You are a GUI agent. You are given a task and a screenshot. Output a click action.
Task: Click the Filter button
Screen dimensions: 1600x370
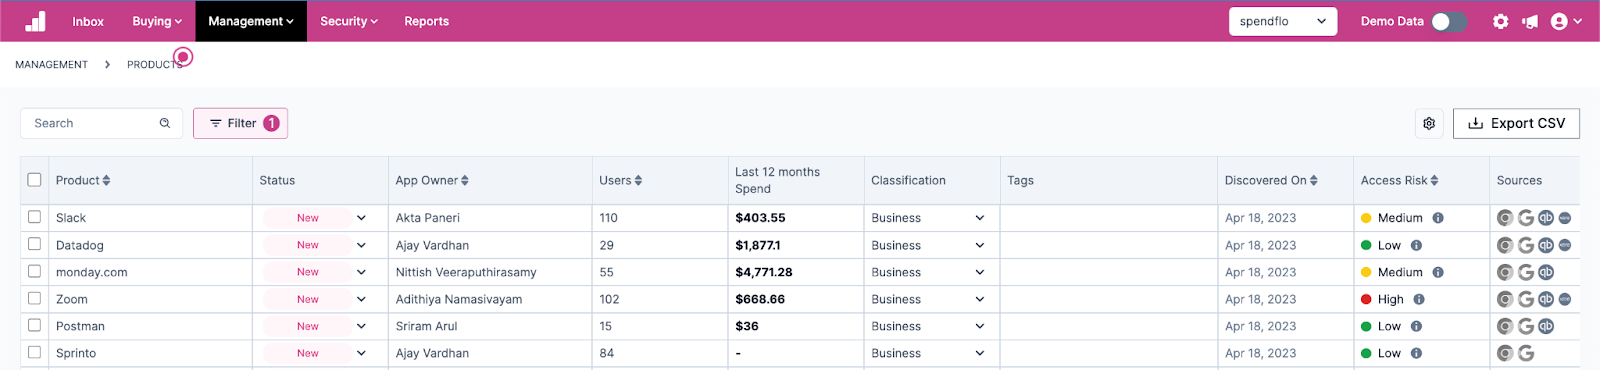241,123
